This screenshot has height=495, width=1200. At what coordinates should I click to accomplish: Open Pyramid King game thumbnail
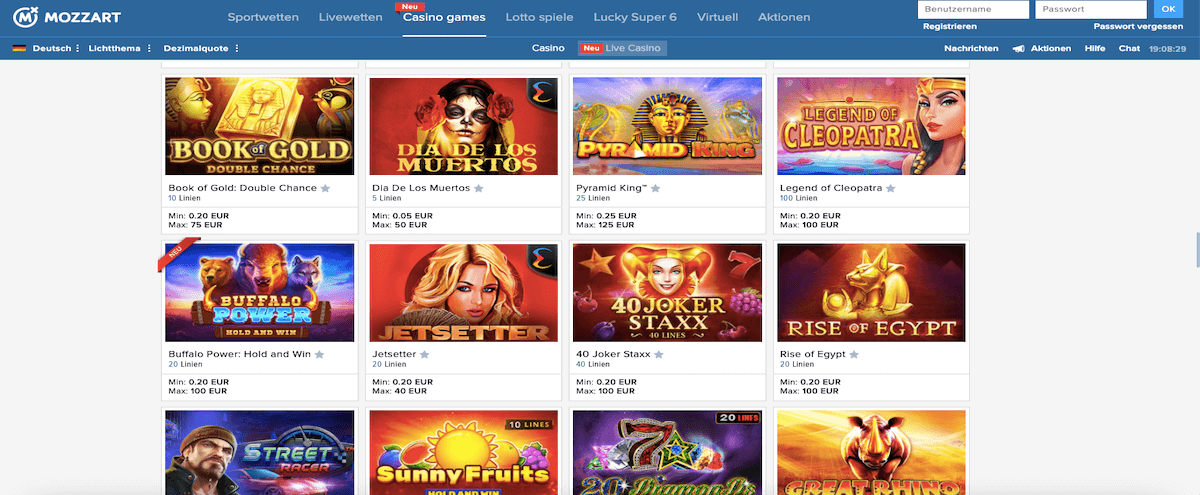(667, 127)
